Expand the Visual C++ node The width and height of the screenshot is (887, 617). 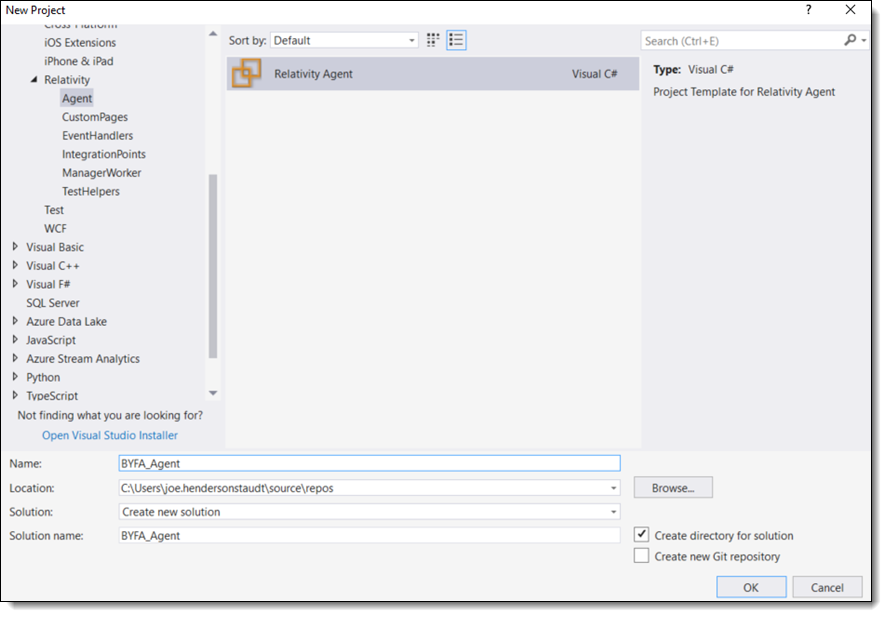(15, 265)
